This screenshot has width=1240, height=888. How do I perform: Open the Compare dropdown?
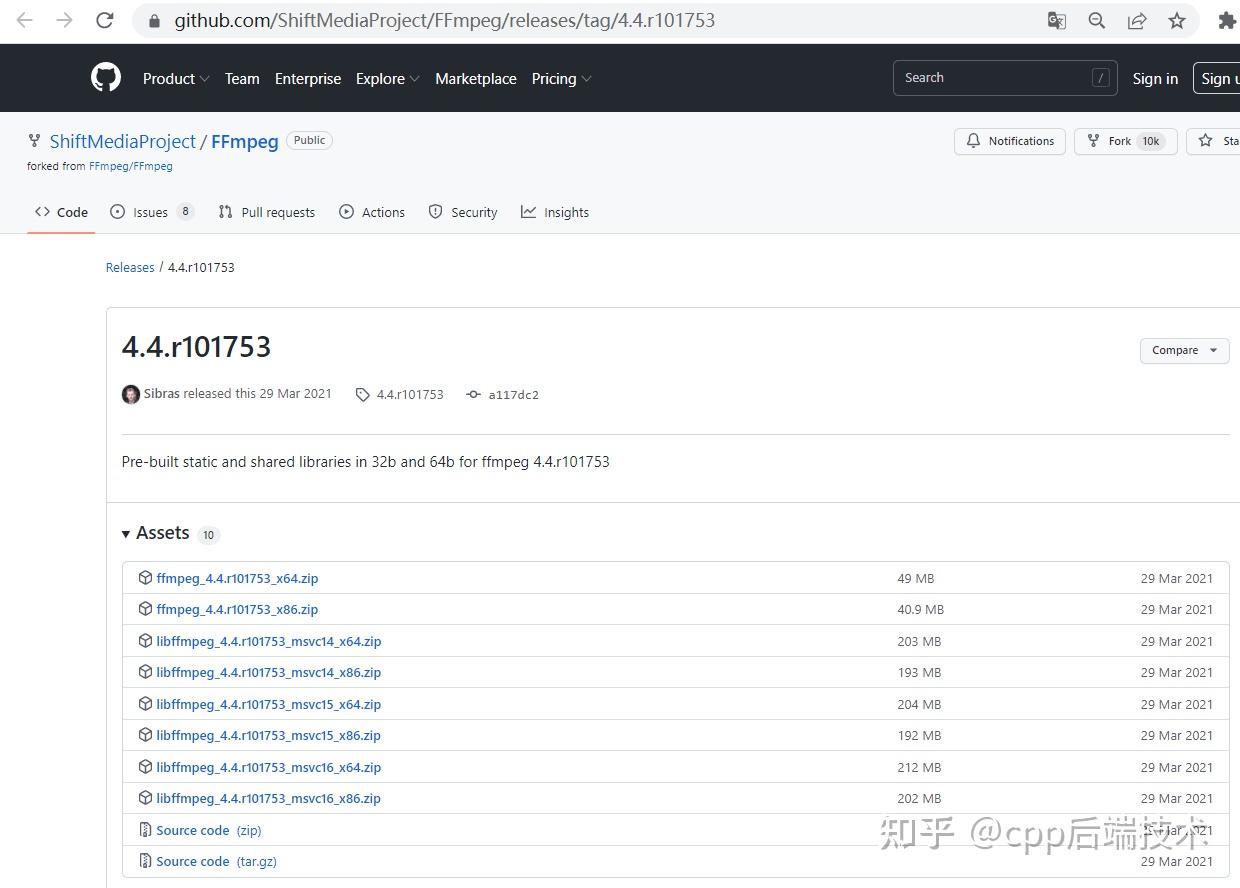[x=1184, y=350]
